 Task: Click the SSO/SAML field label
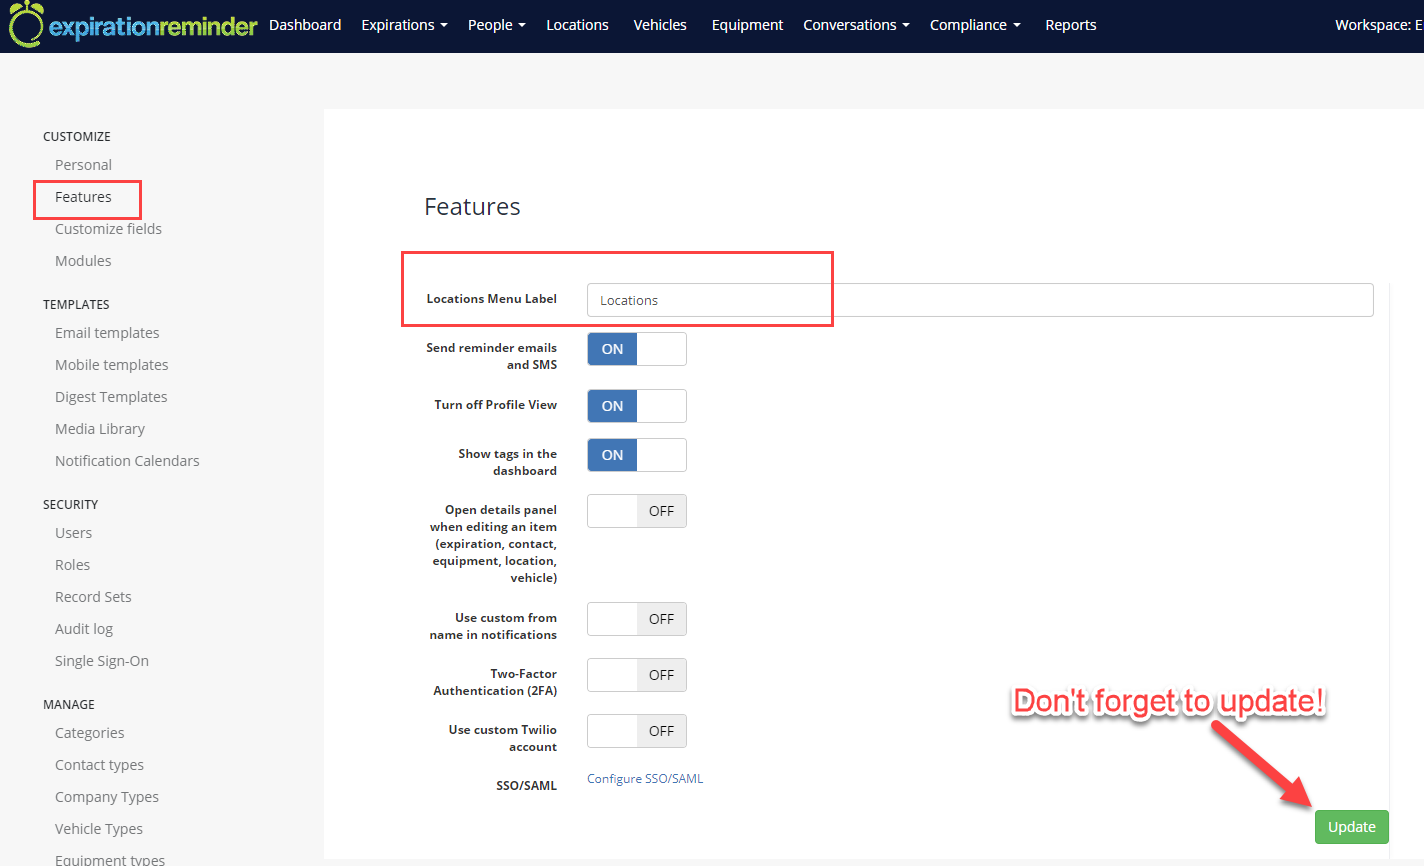click(526, 786)
